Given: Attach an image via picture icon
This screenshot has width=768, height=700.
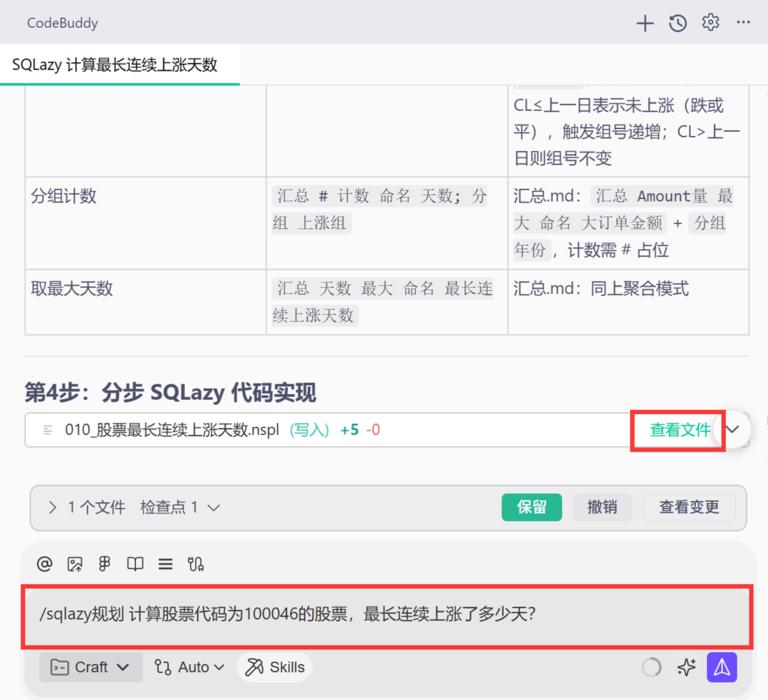Looking at the screenshot, I should tap(75, 564).
